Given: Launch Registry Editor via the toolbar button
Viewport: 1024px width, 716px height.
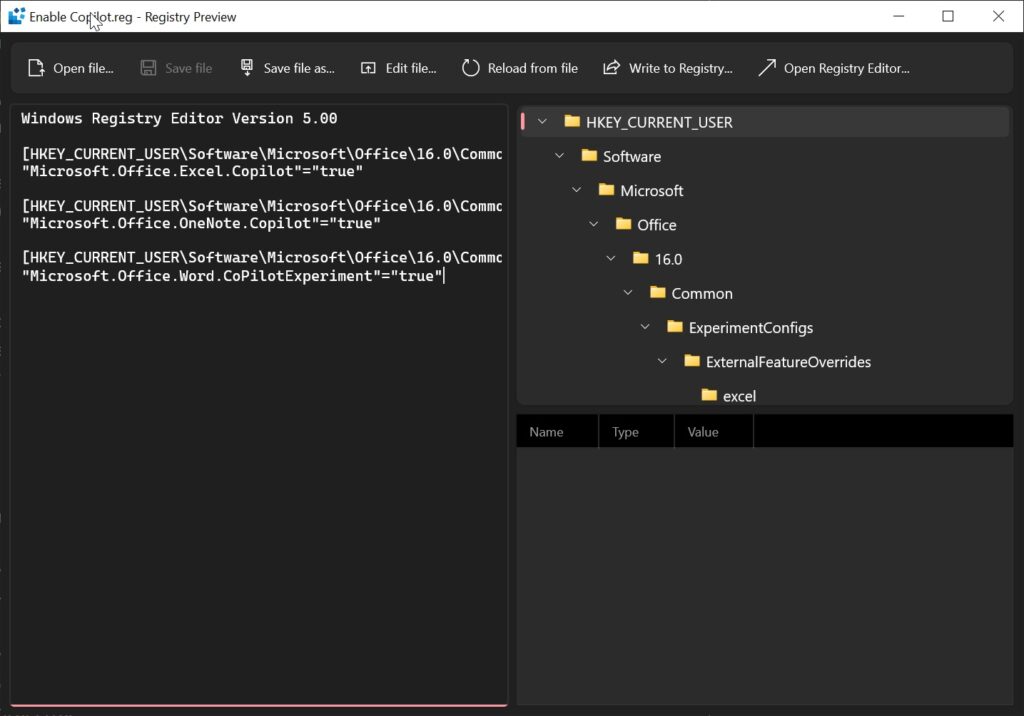Looking at the screenshot, I should tap(834, 68).
